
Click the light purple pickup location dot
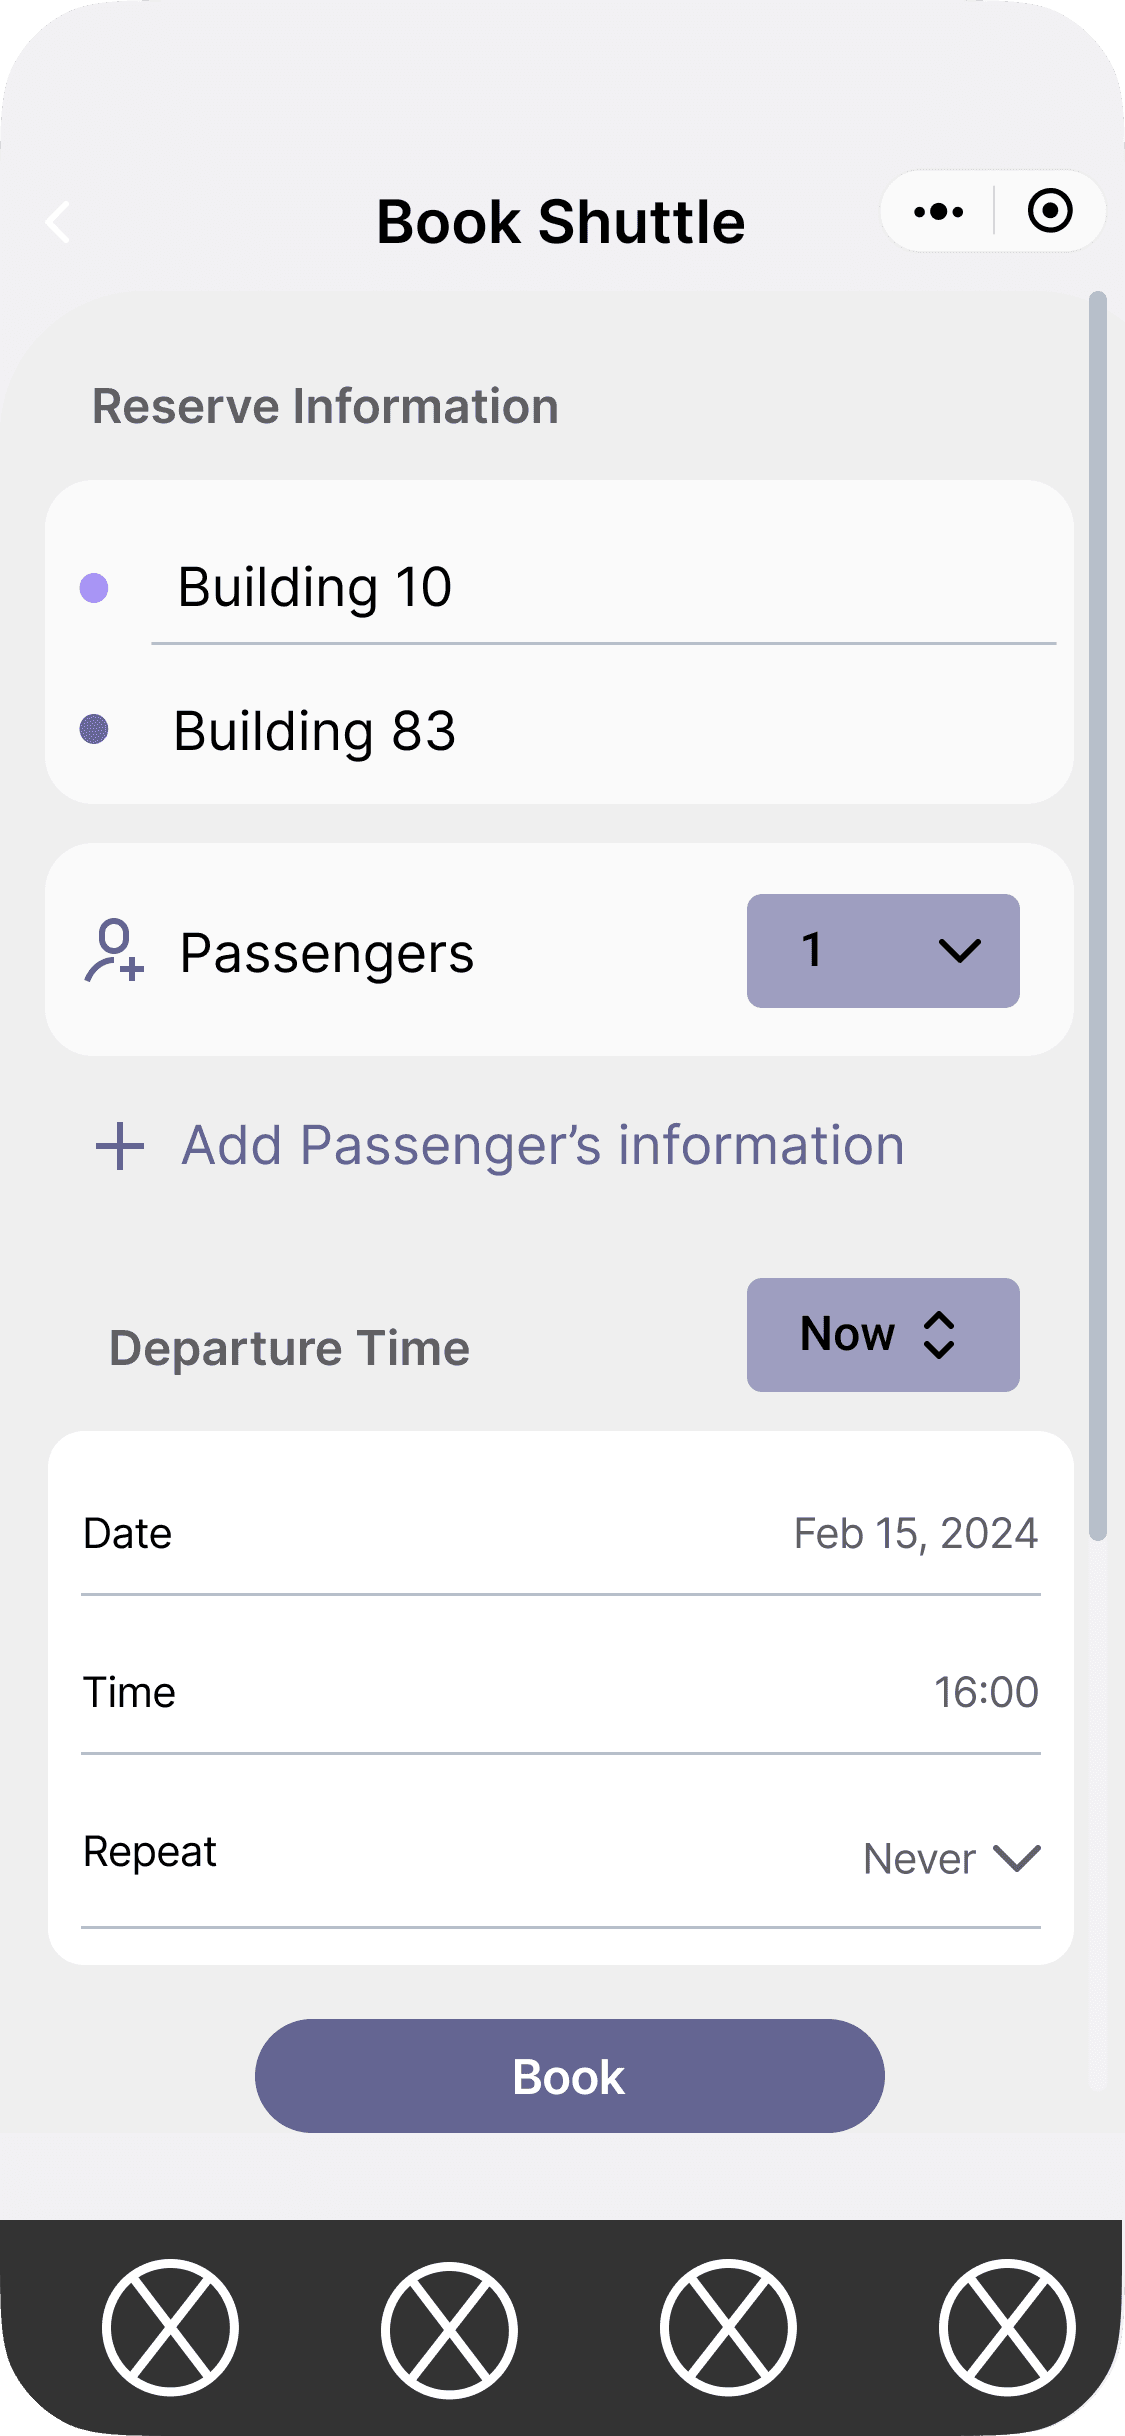[94, 588]
